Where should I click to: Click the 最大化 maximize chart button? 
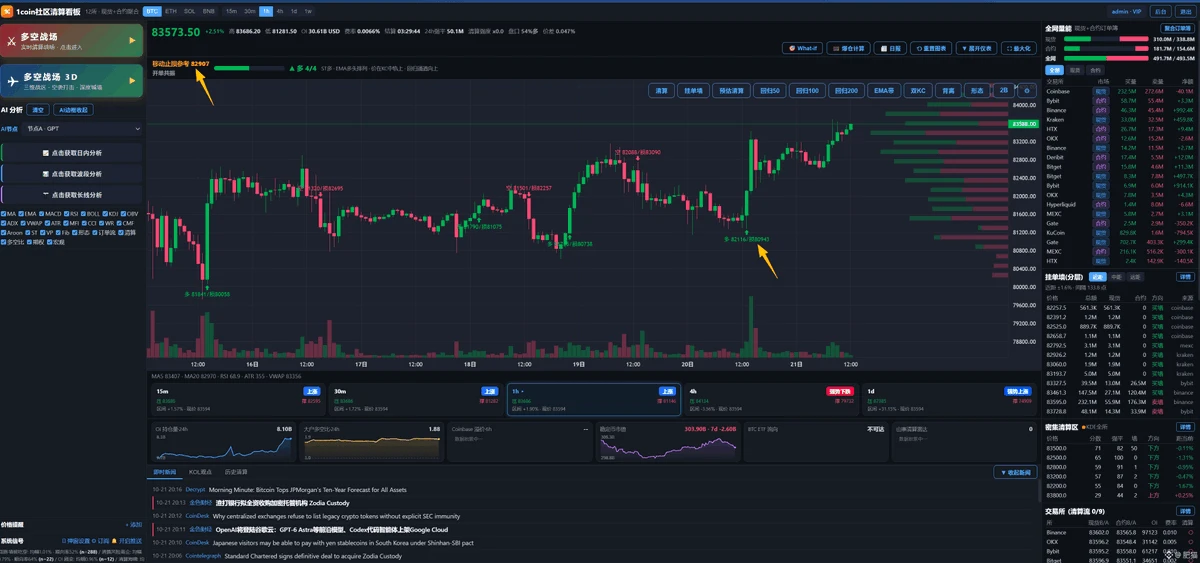(x=1018, y=48)
